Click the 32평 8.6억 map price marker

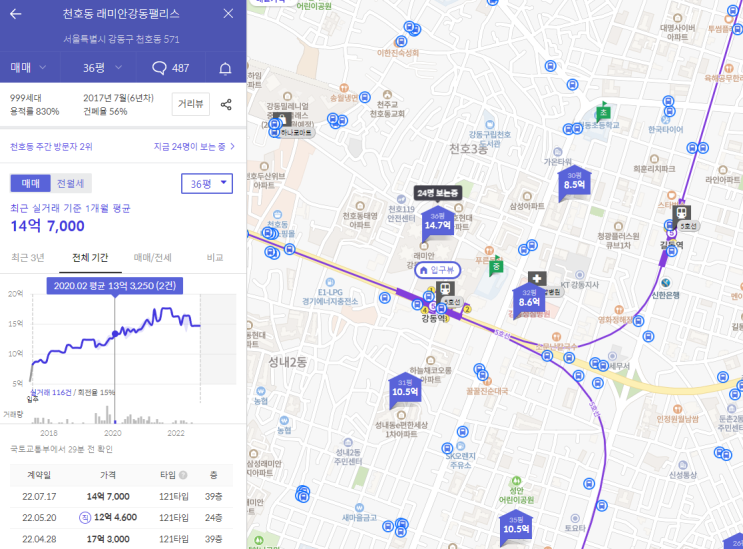click(529, 299)
